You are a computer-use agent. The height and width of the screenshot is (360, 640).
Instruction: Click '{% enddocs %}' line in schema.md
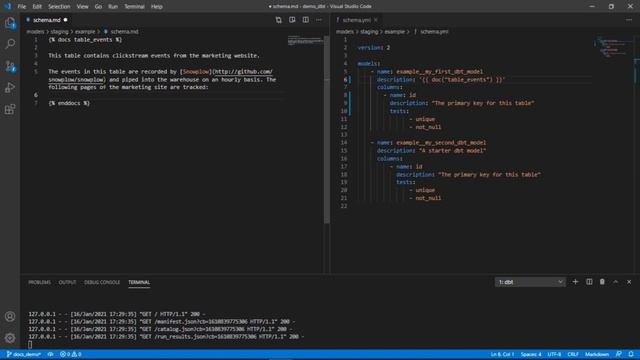click(x=69, y=103)
